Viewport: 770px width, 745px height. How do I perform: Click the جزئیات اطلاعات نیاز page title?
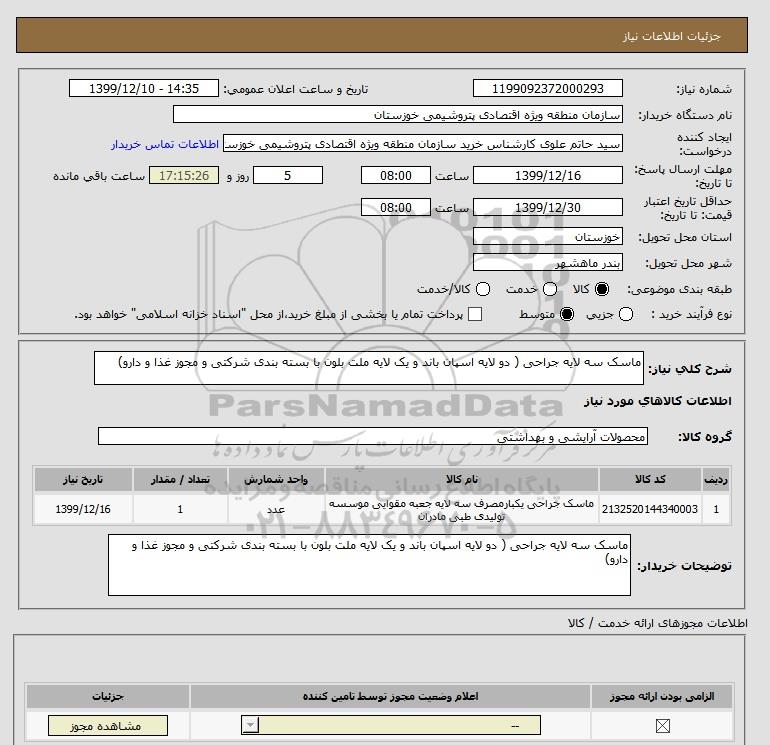(671, 36)
